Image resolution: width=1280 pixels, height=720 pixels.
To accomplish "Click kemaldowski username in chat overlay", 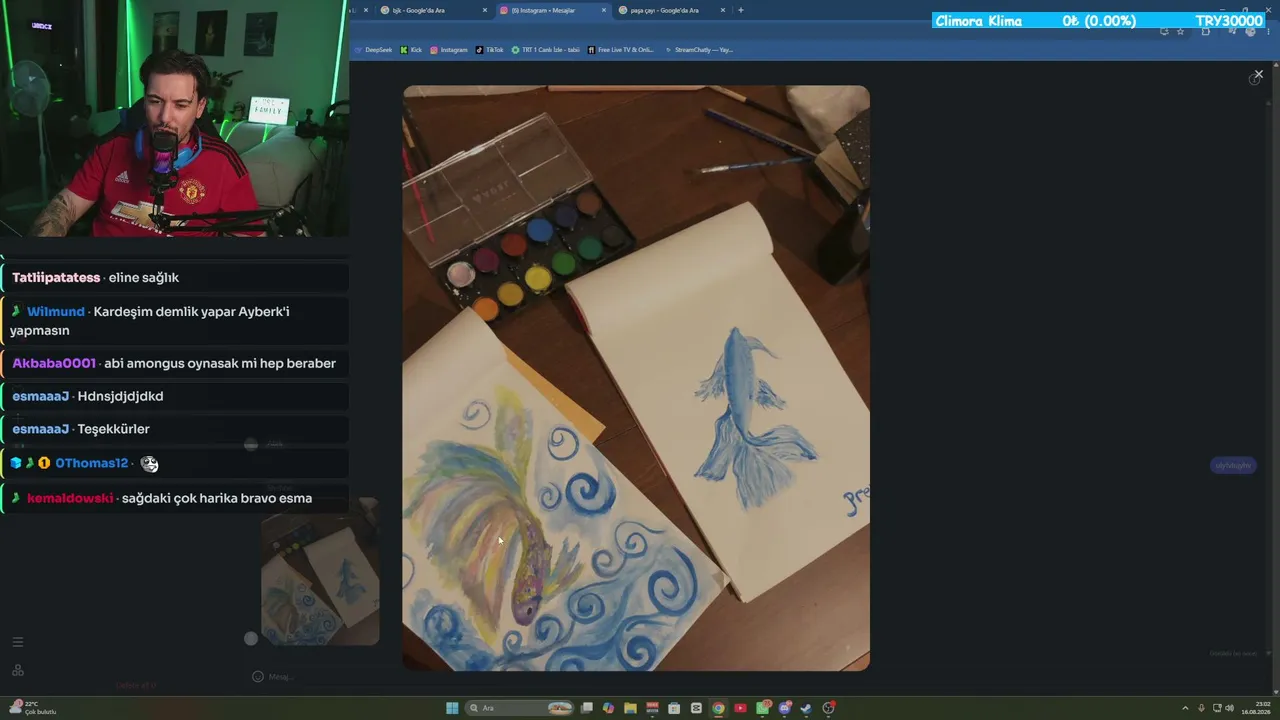I will (x=70, y=498).
